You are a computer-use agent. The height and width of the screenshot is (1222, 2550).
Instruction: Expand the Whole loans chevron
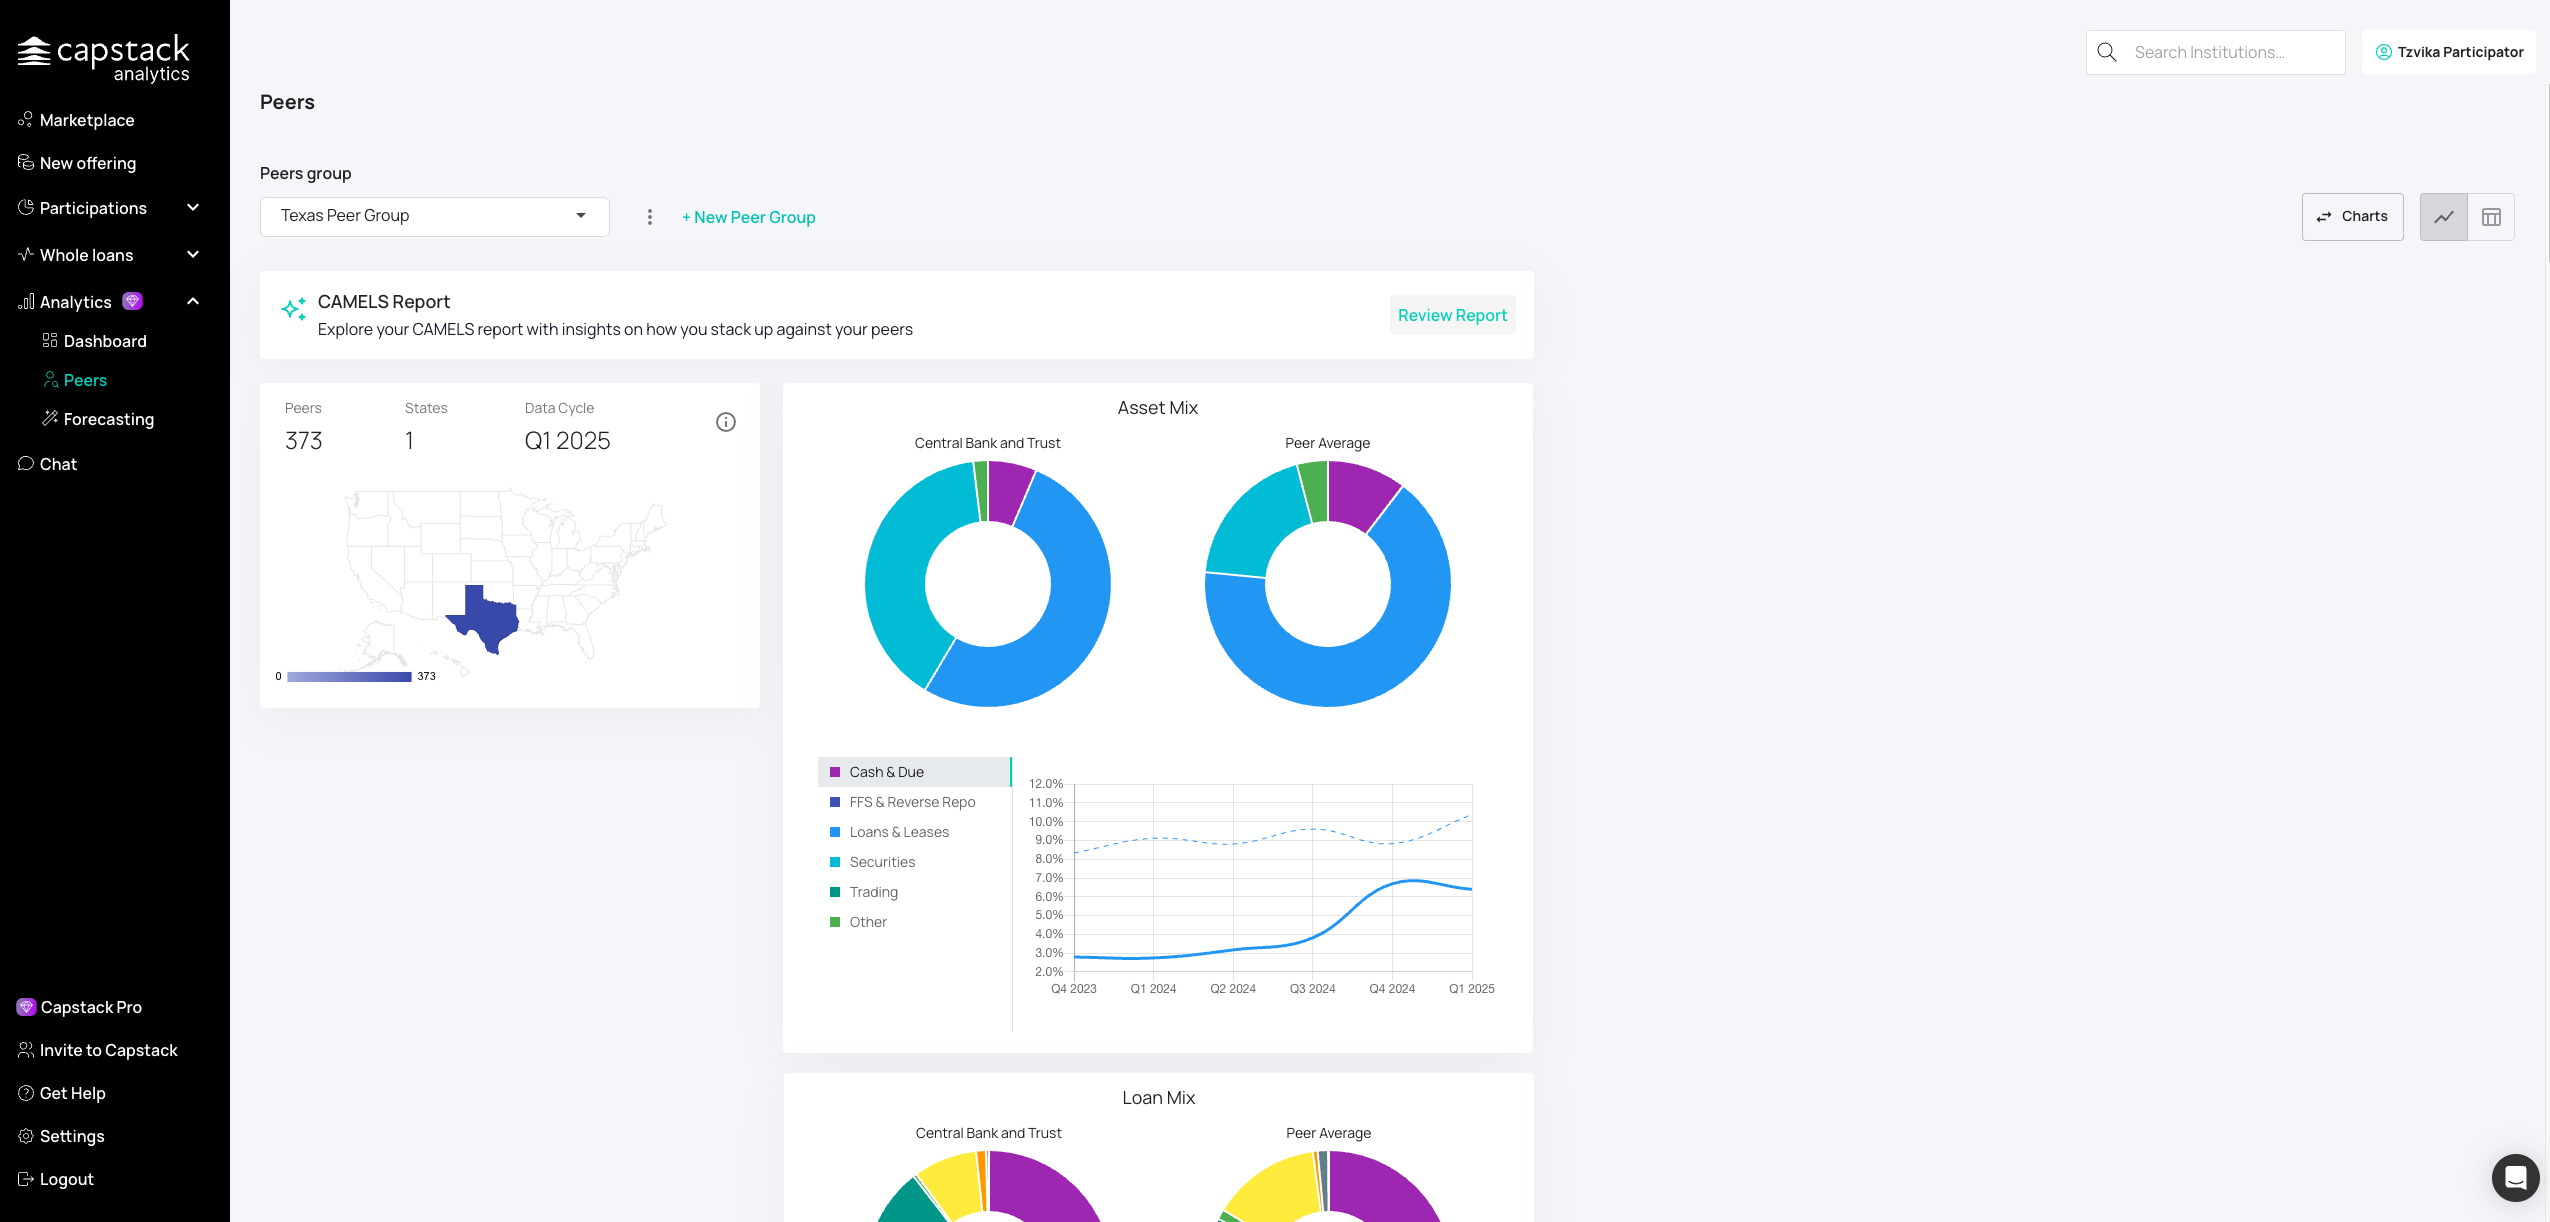(193, 255)
